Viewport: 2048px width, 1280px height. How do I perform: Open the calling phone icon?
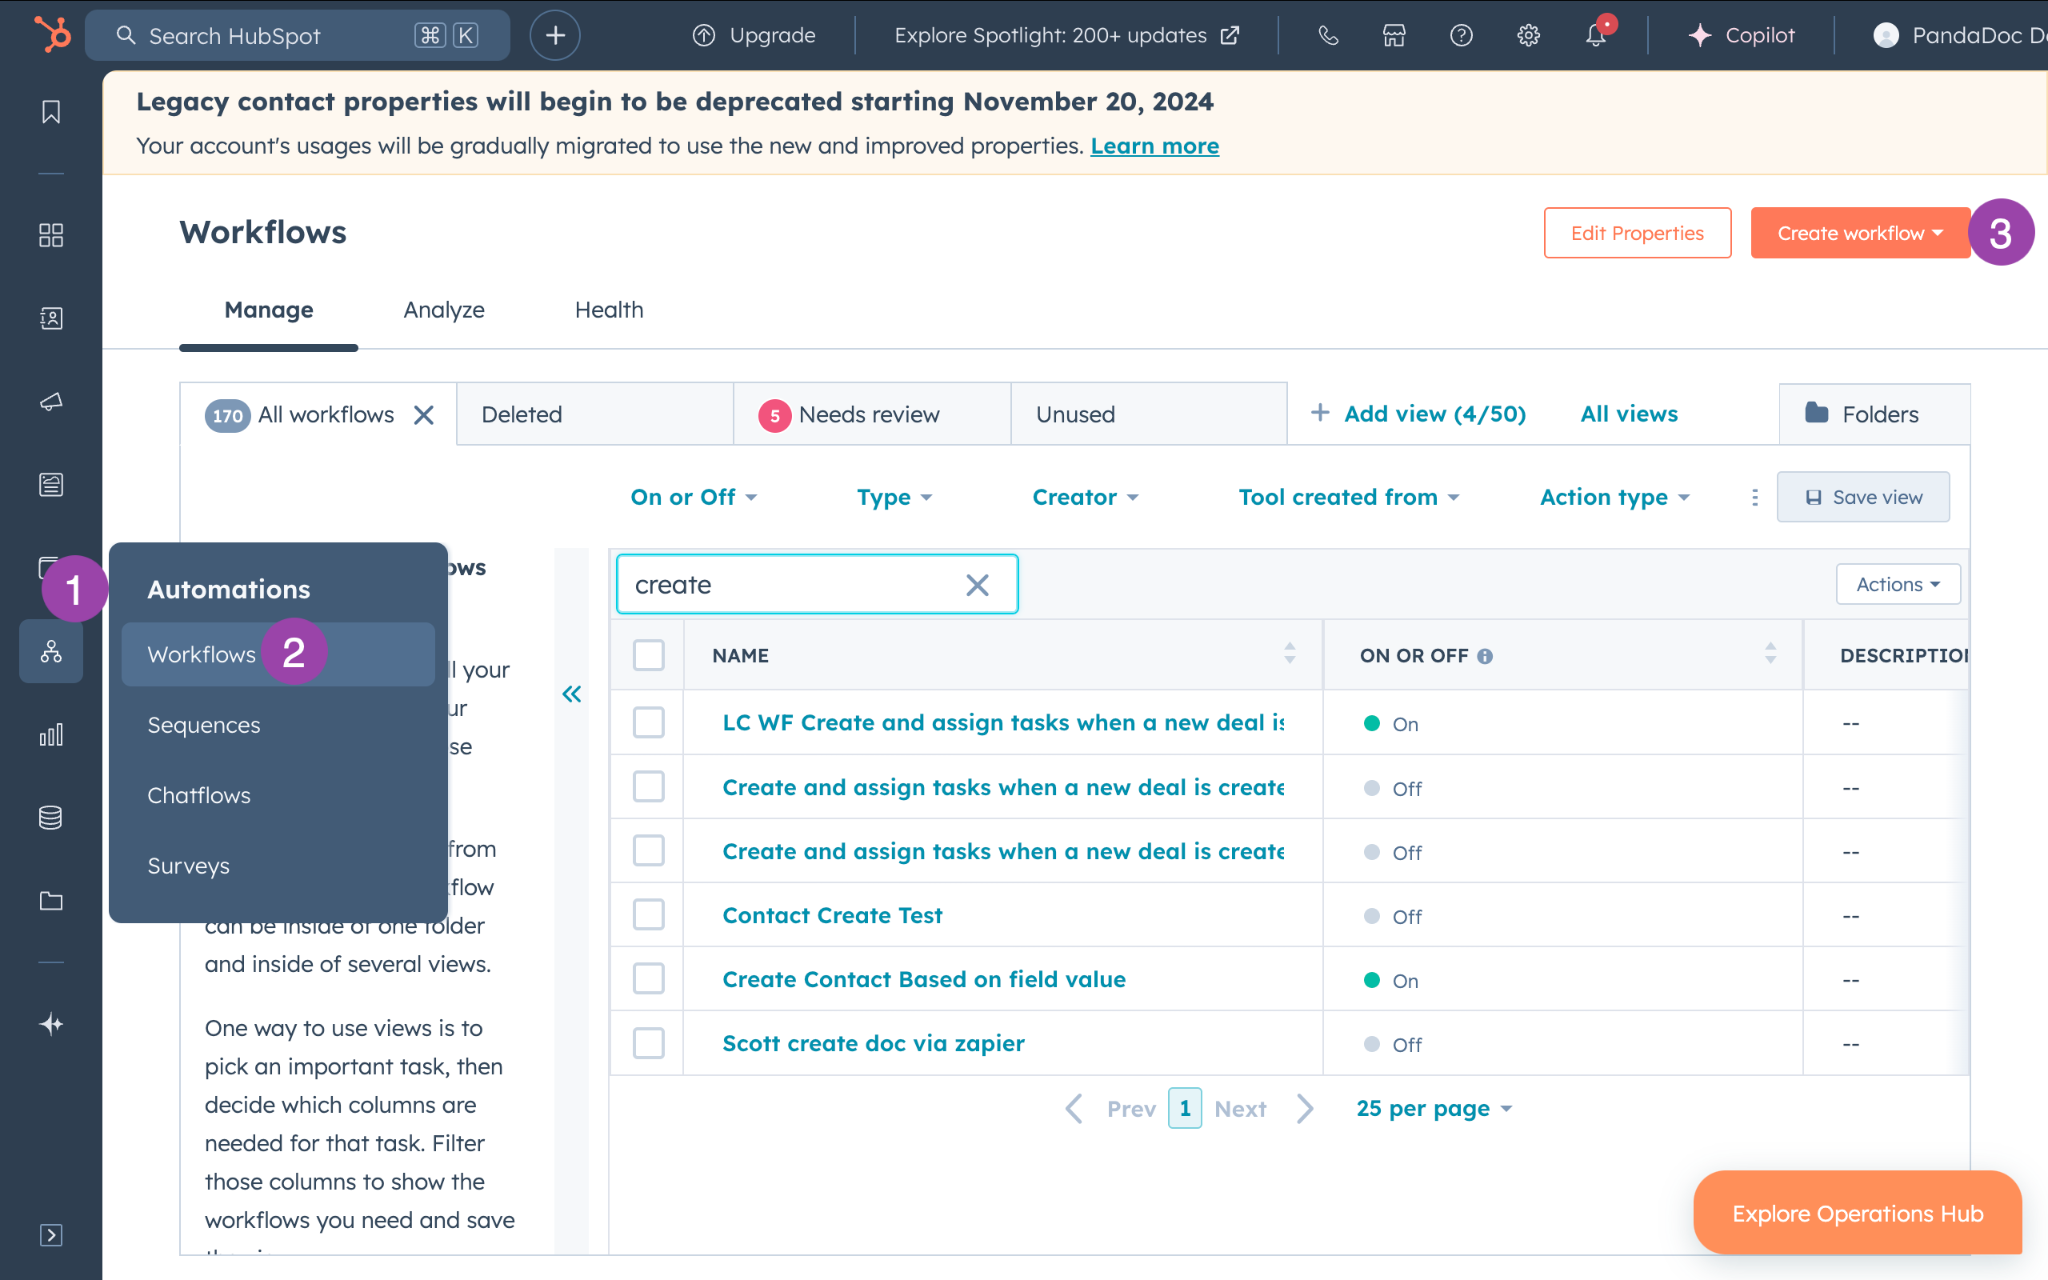tap(1328, 35)
